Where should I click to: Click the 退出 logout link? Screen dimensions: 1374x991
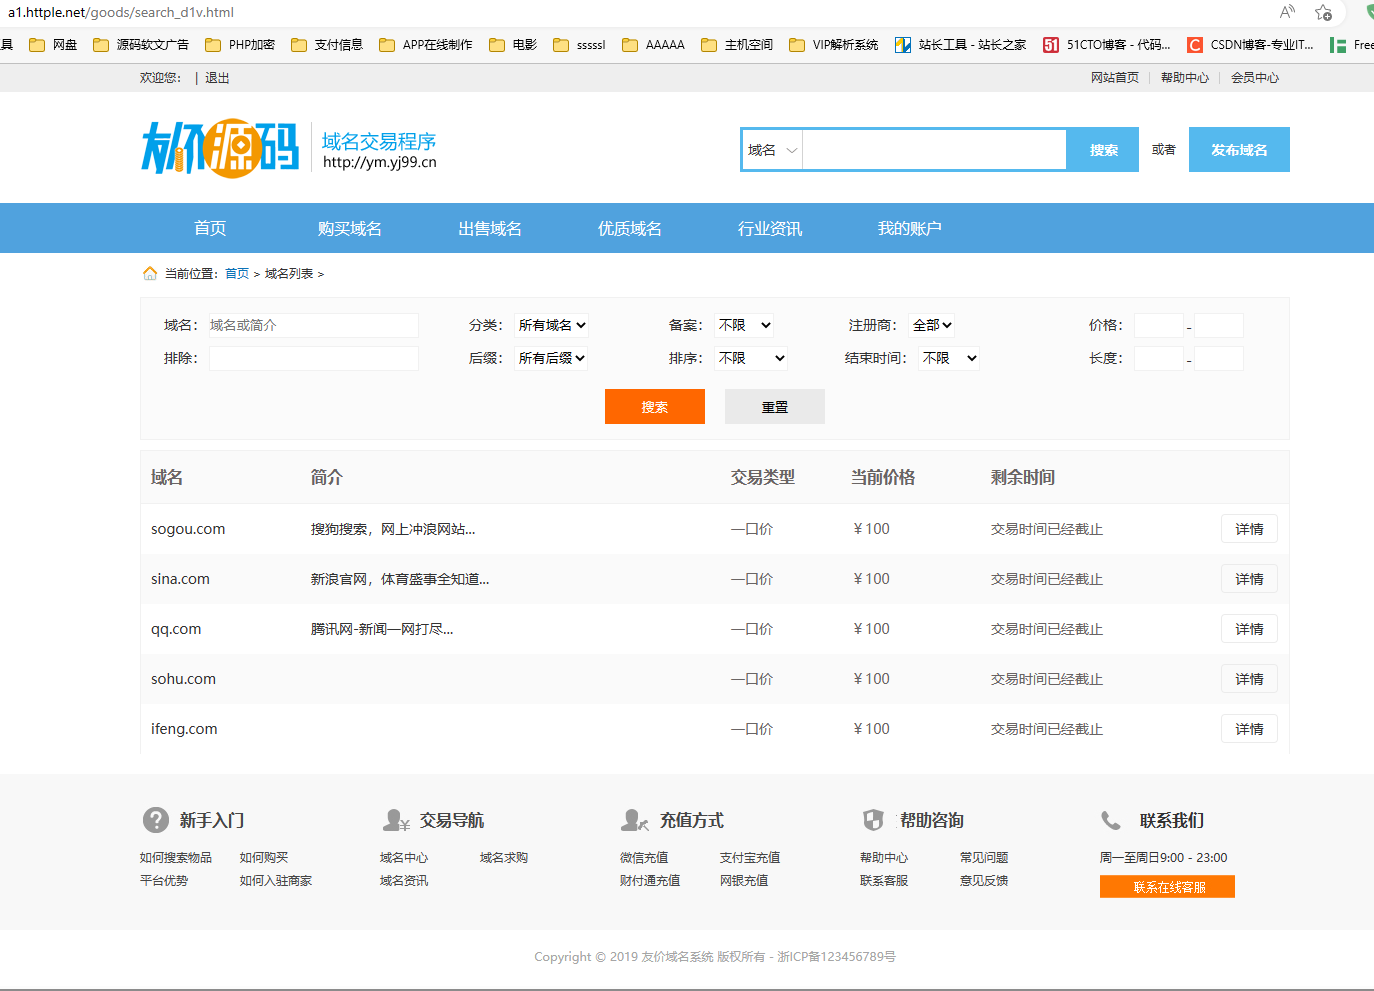click(x=217, y=78)
